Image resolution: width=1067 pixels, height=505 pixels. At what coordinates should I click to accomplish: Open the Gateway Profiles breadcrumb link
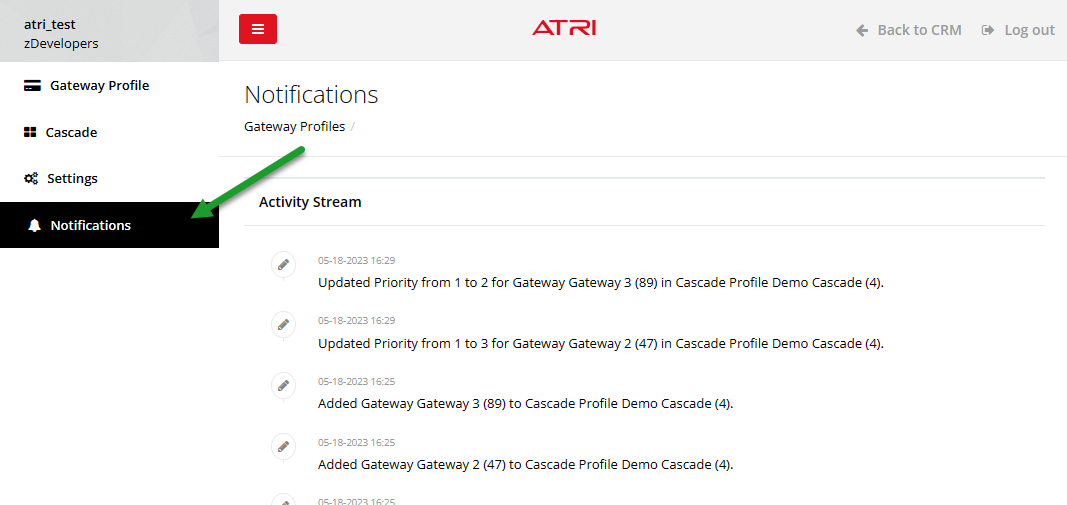point(294,127)
